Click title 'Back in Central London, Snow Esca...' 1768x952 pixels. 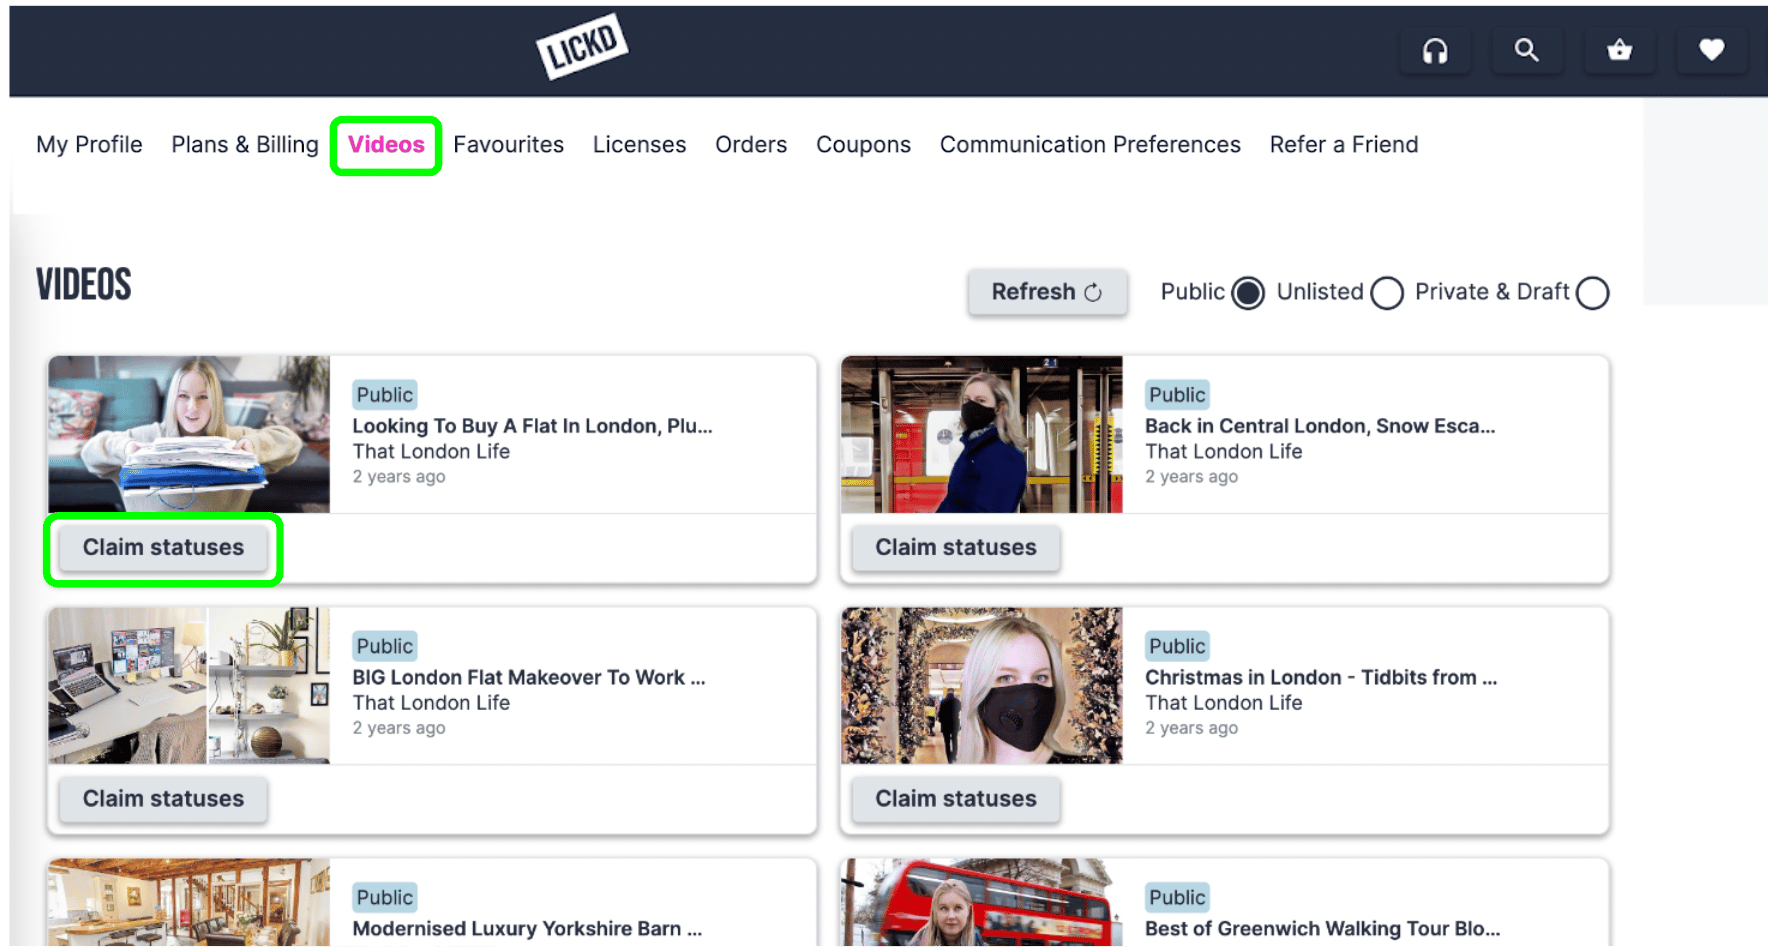(x=1320, y=426)
